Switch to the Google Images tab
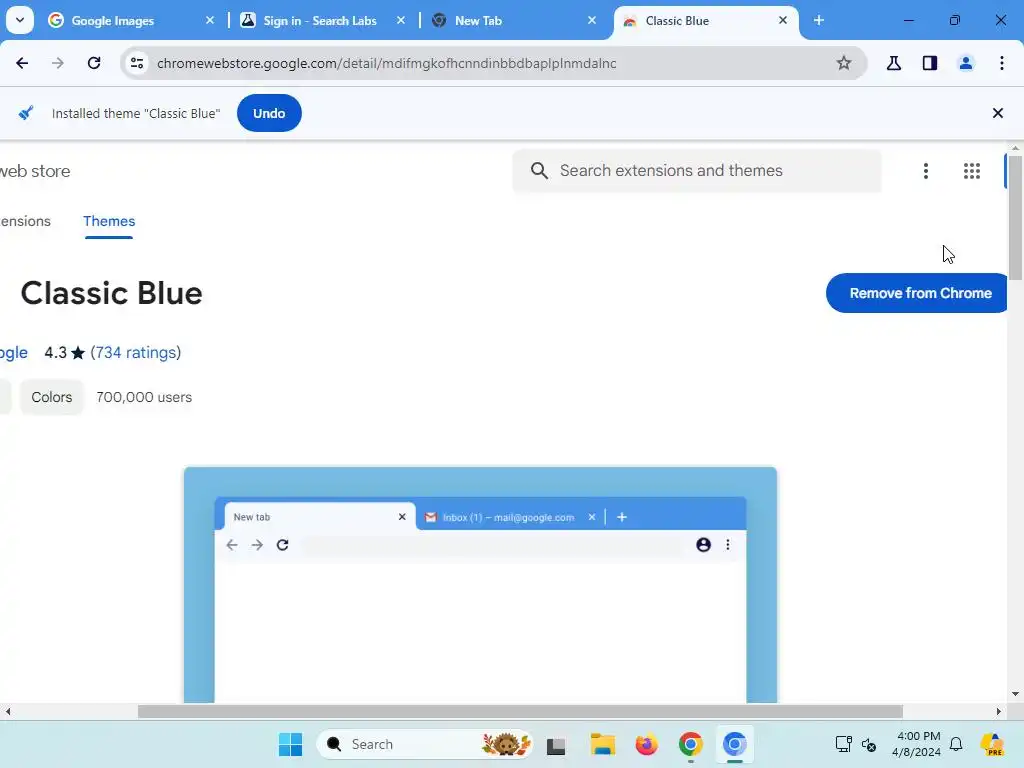The image size is (1024, 768). 112,21
